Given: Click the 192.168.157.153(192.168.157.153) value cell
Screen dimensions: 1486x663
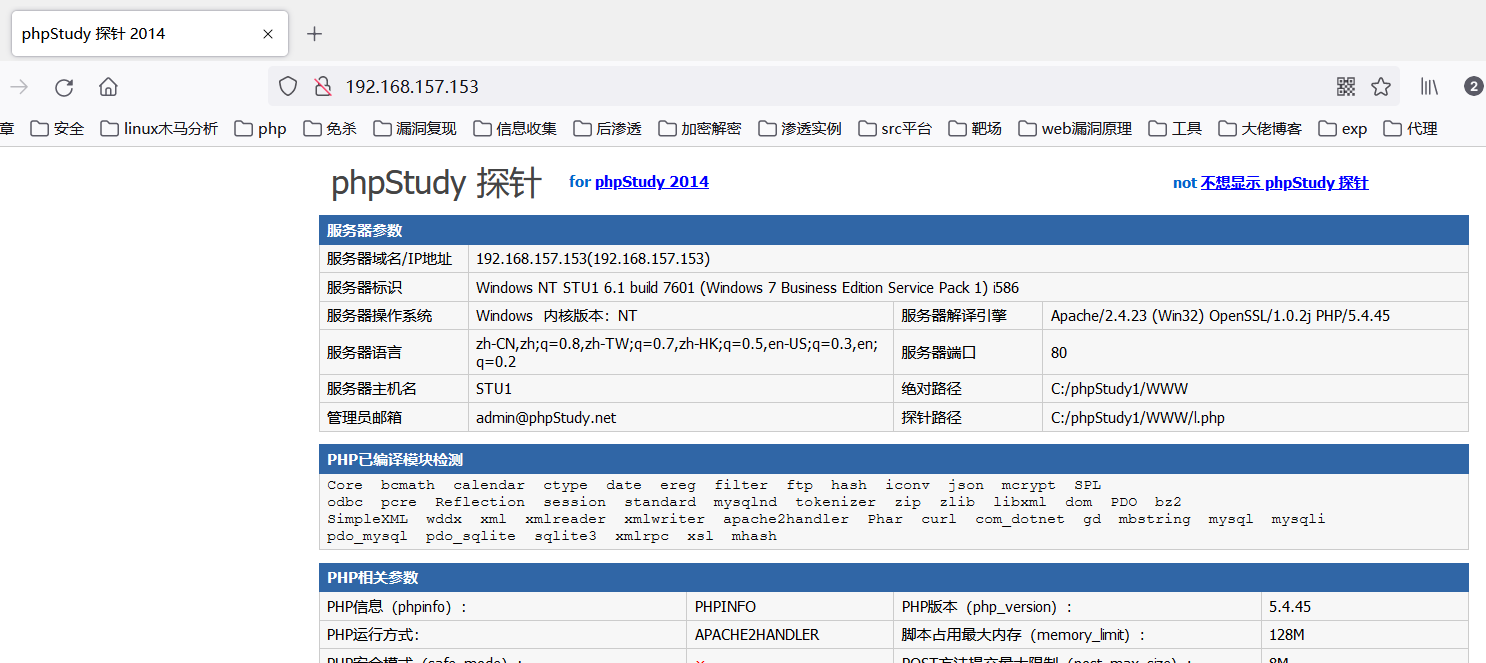Looking at the screenshot, I should (968, 259).
